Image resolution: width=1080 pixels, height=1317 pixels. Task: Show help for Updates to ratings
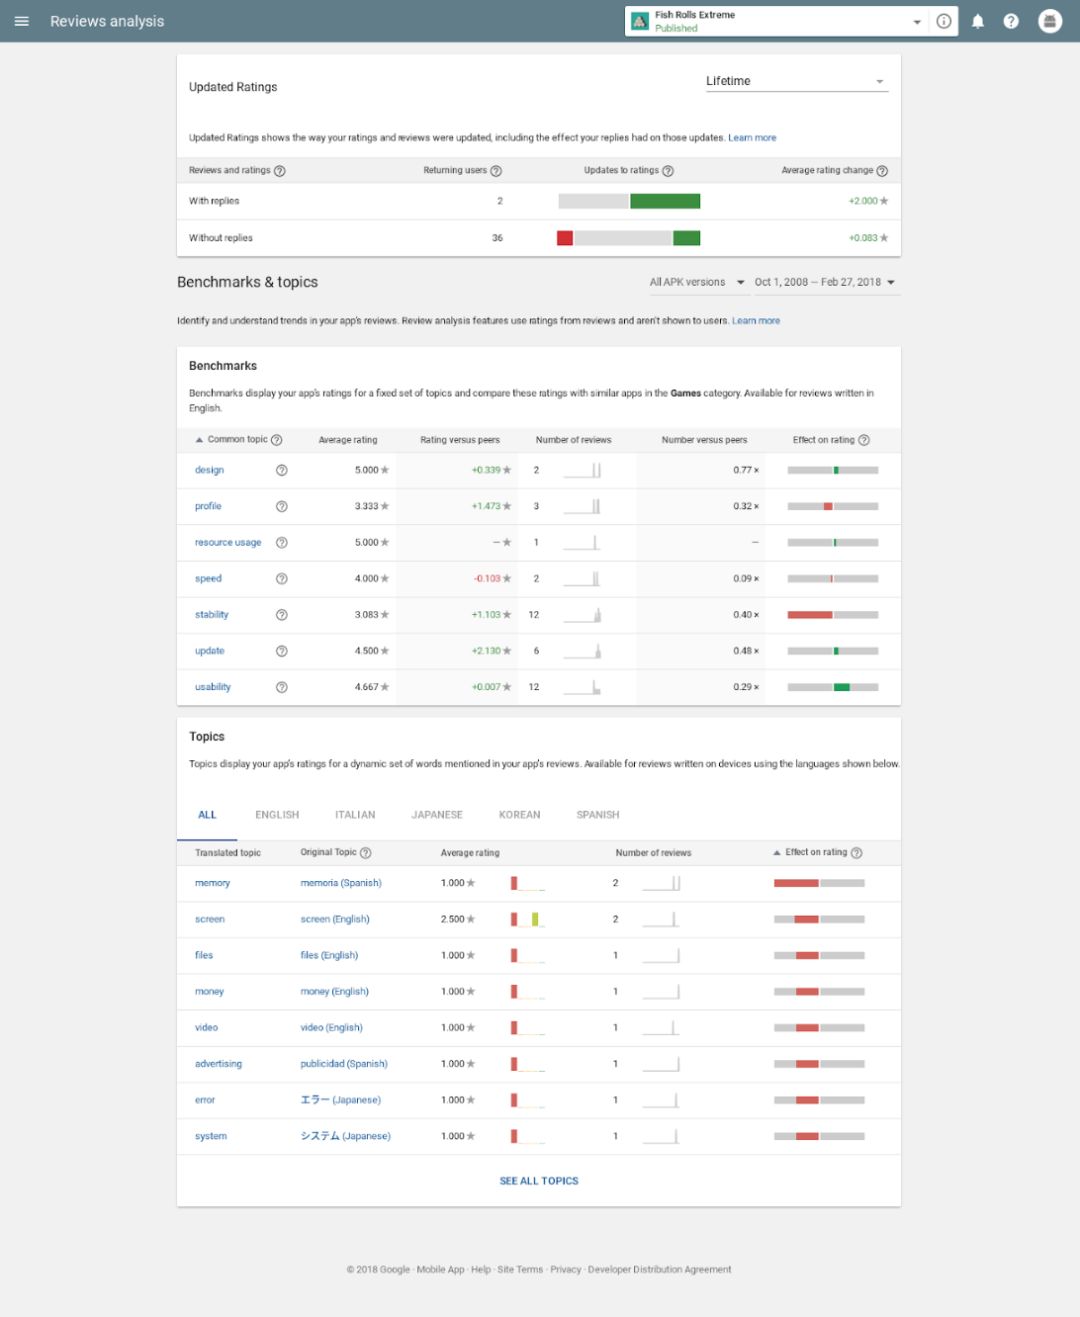(668, 171)
